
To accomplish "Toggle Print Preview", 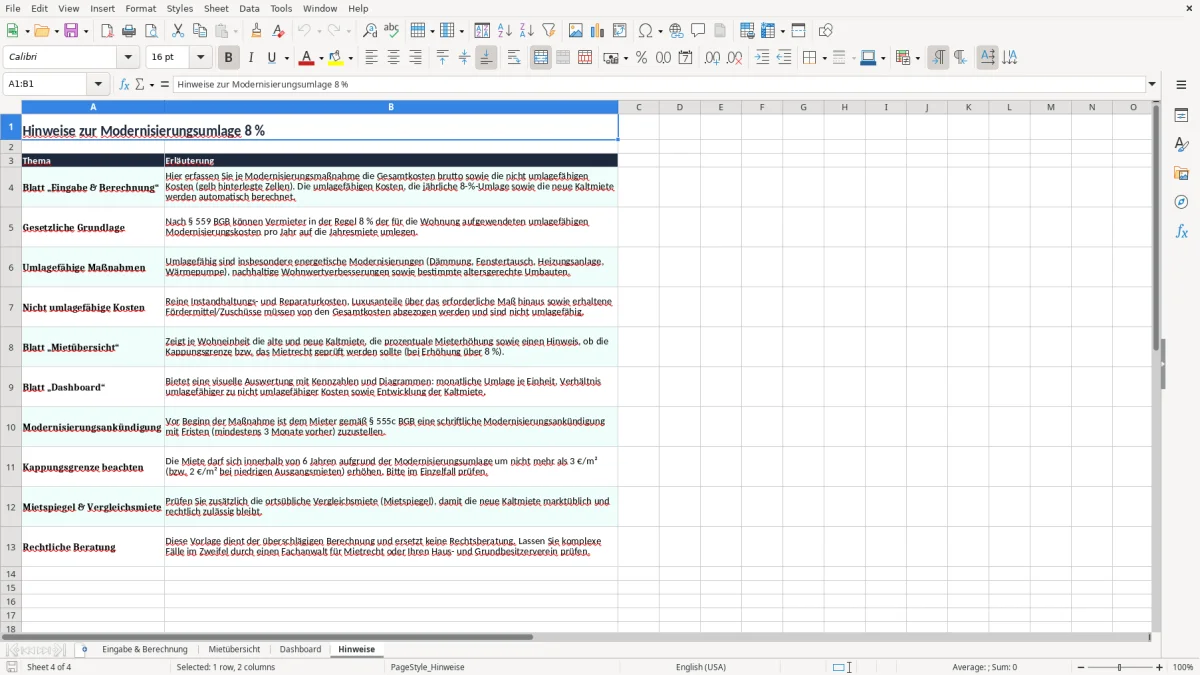I will point(151,31).
